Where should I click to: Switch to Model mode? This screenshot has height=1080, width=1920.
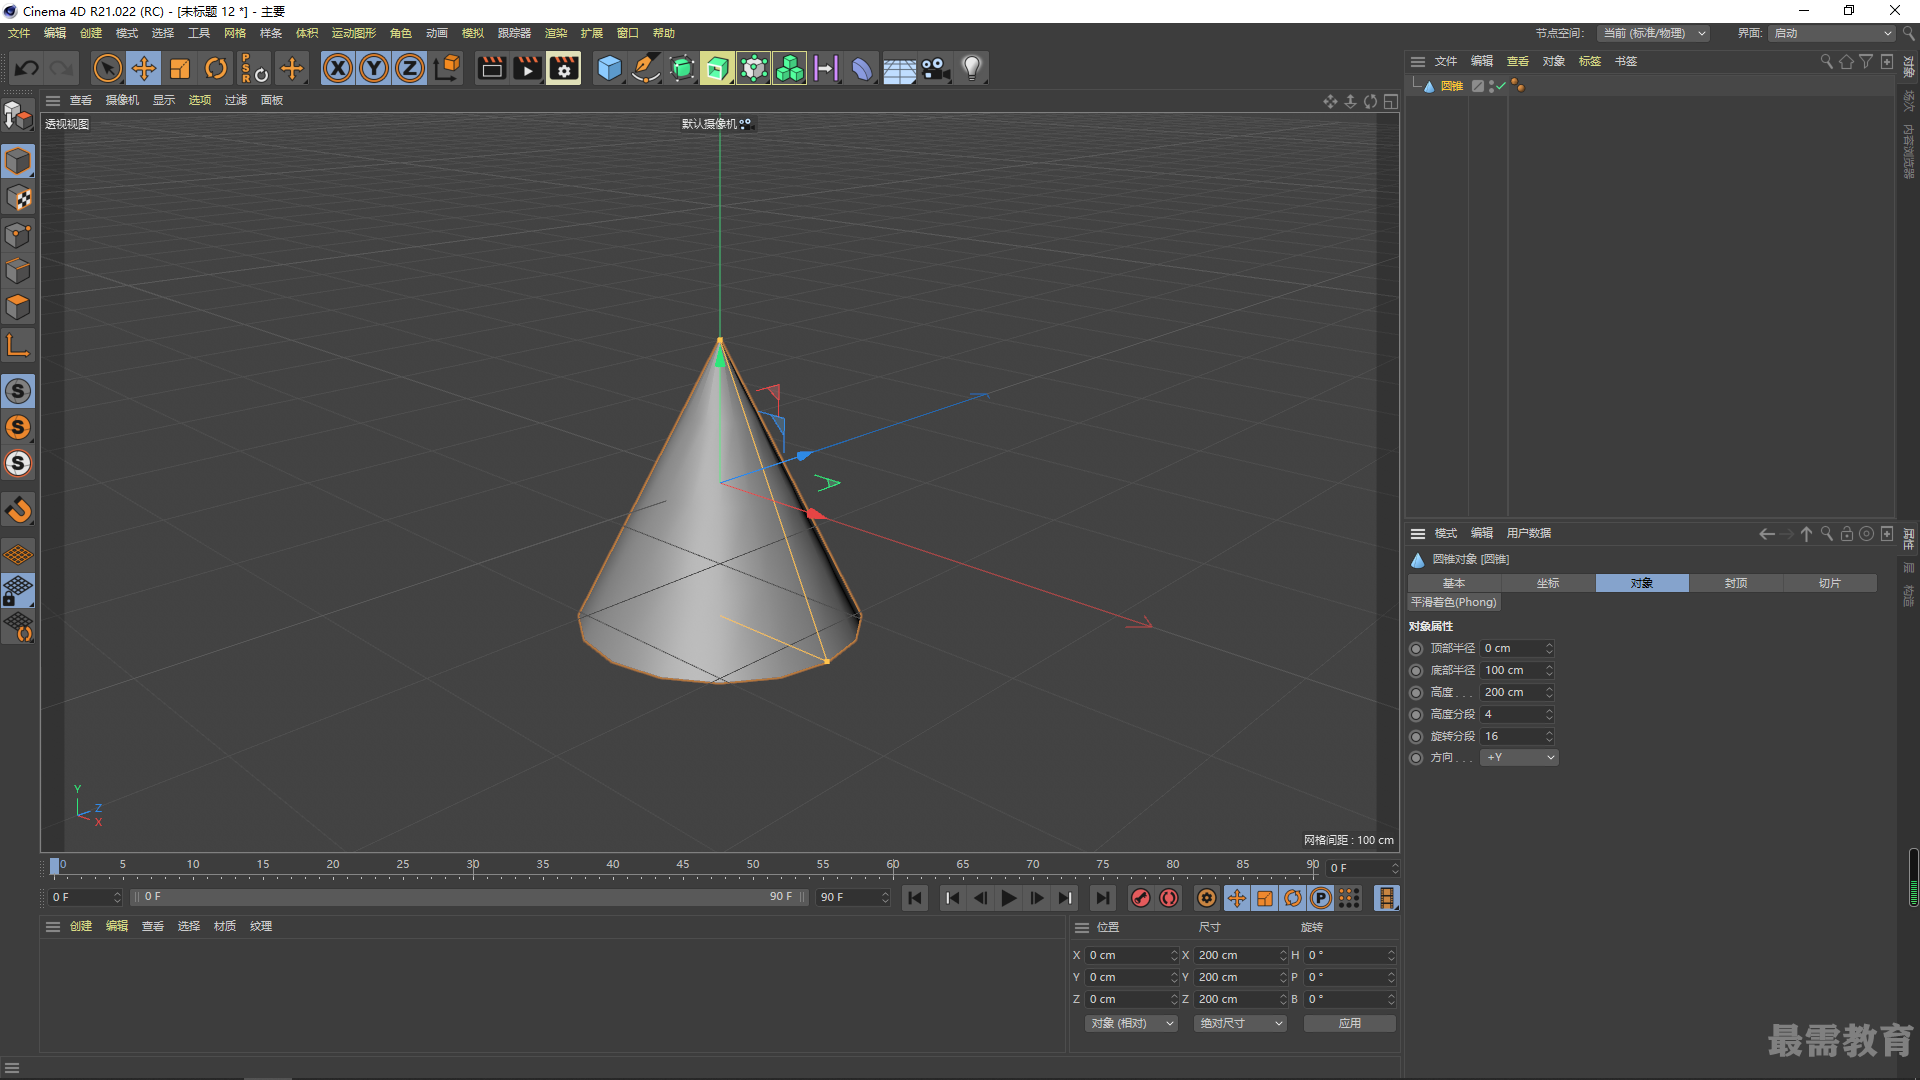coord(18,161)
